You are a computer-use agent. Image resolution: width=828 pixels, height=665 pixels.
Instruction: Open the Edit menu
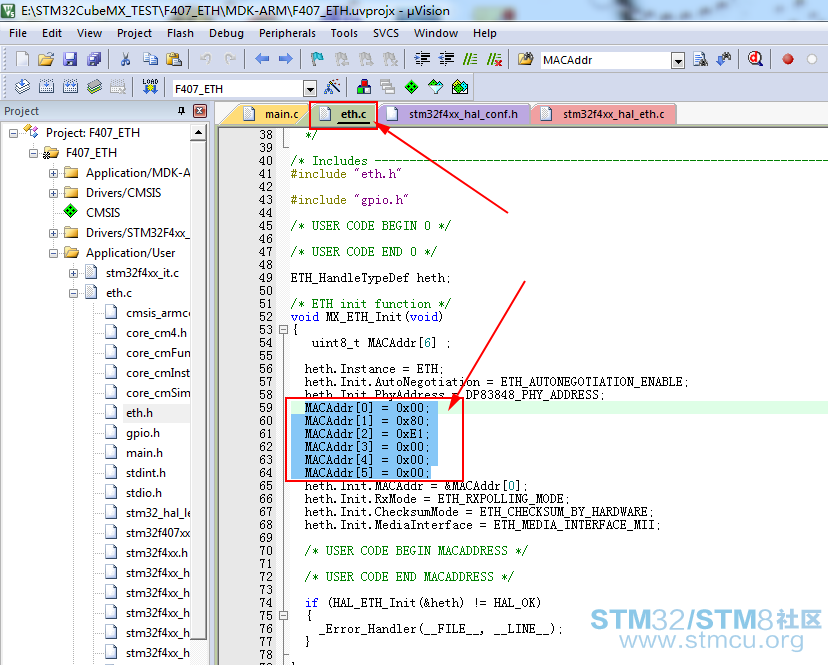point(52,33)
